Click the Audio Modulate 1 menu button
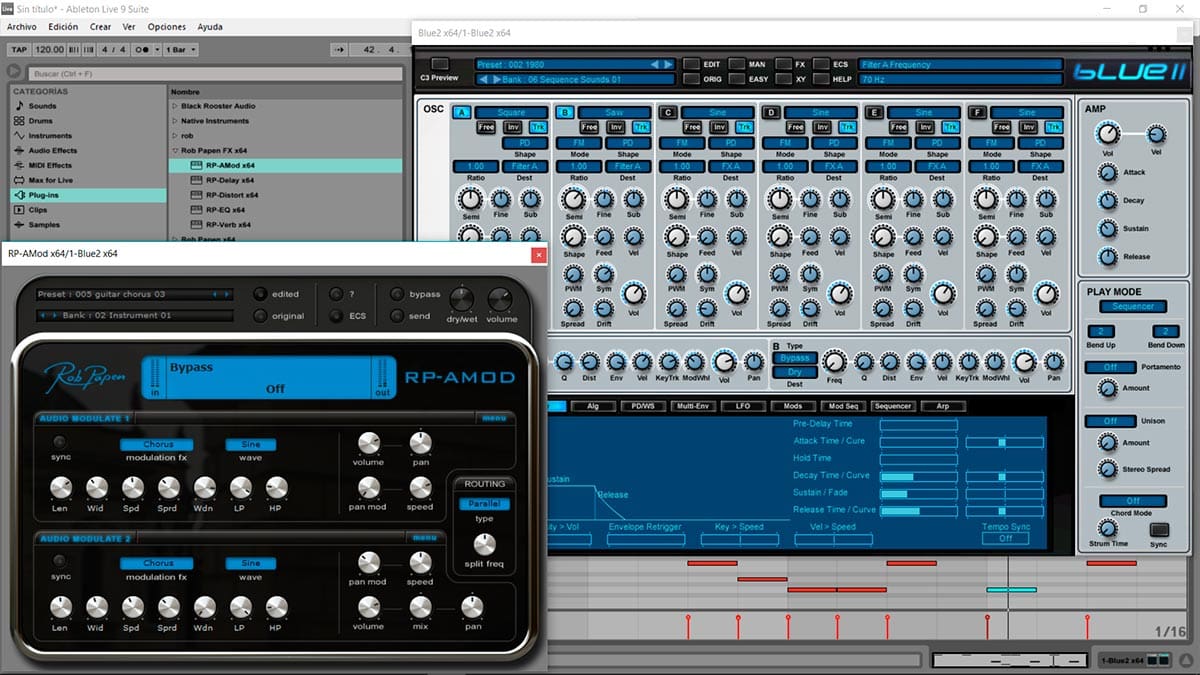The image size is (1200, 675). [x=494, y=418]
